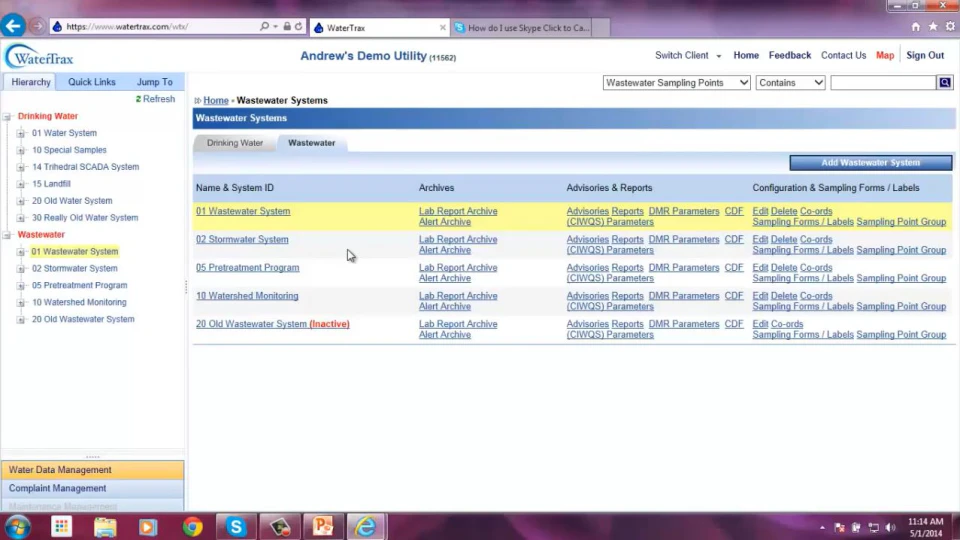Click the search magnifier button beside search field

(945, 83)
